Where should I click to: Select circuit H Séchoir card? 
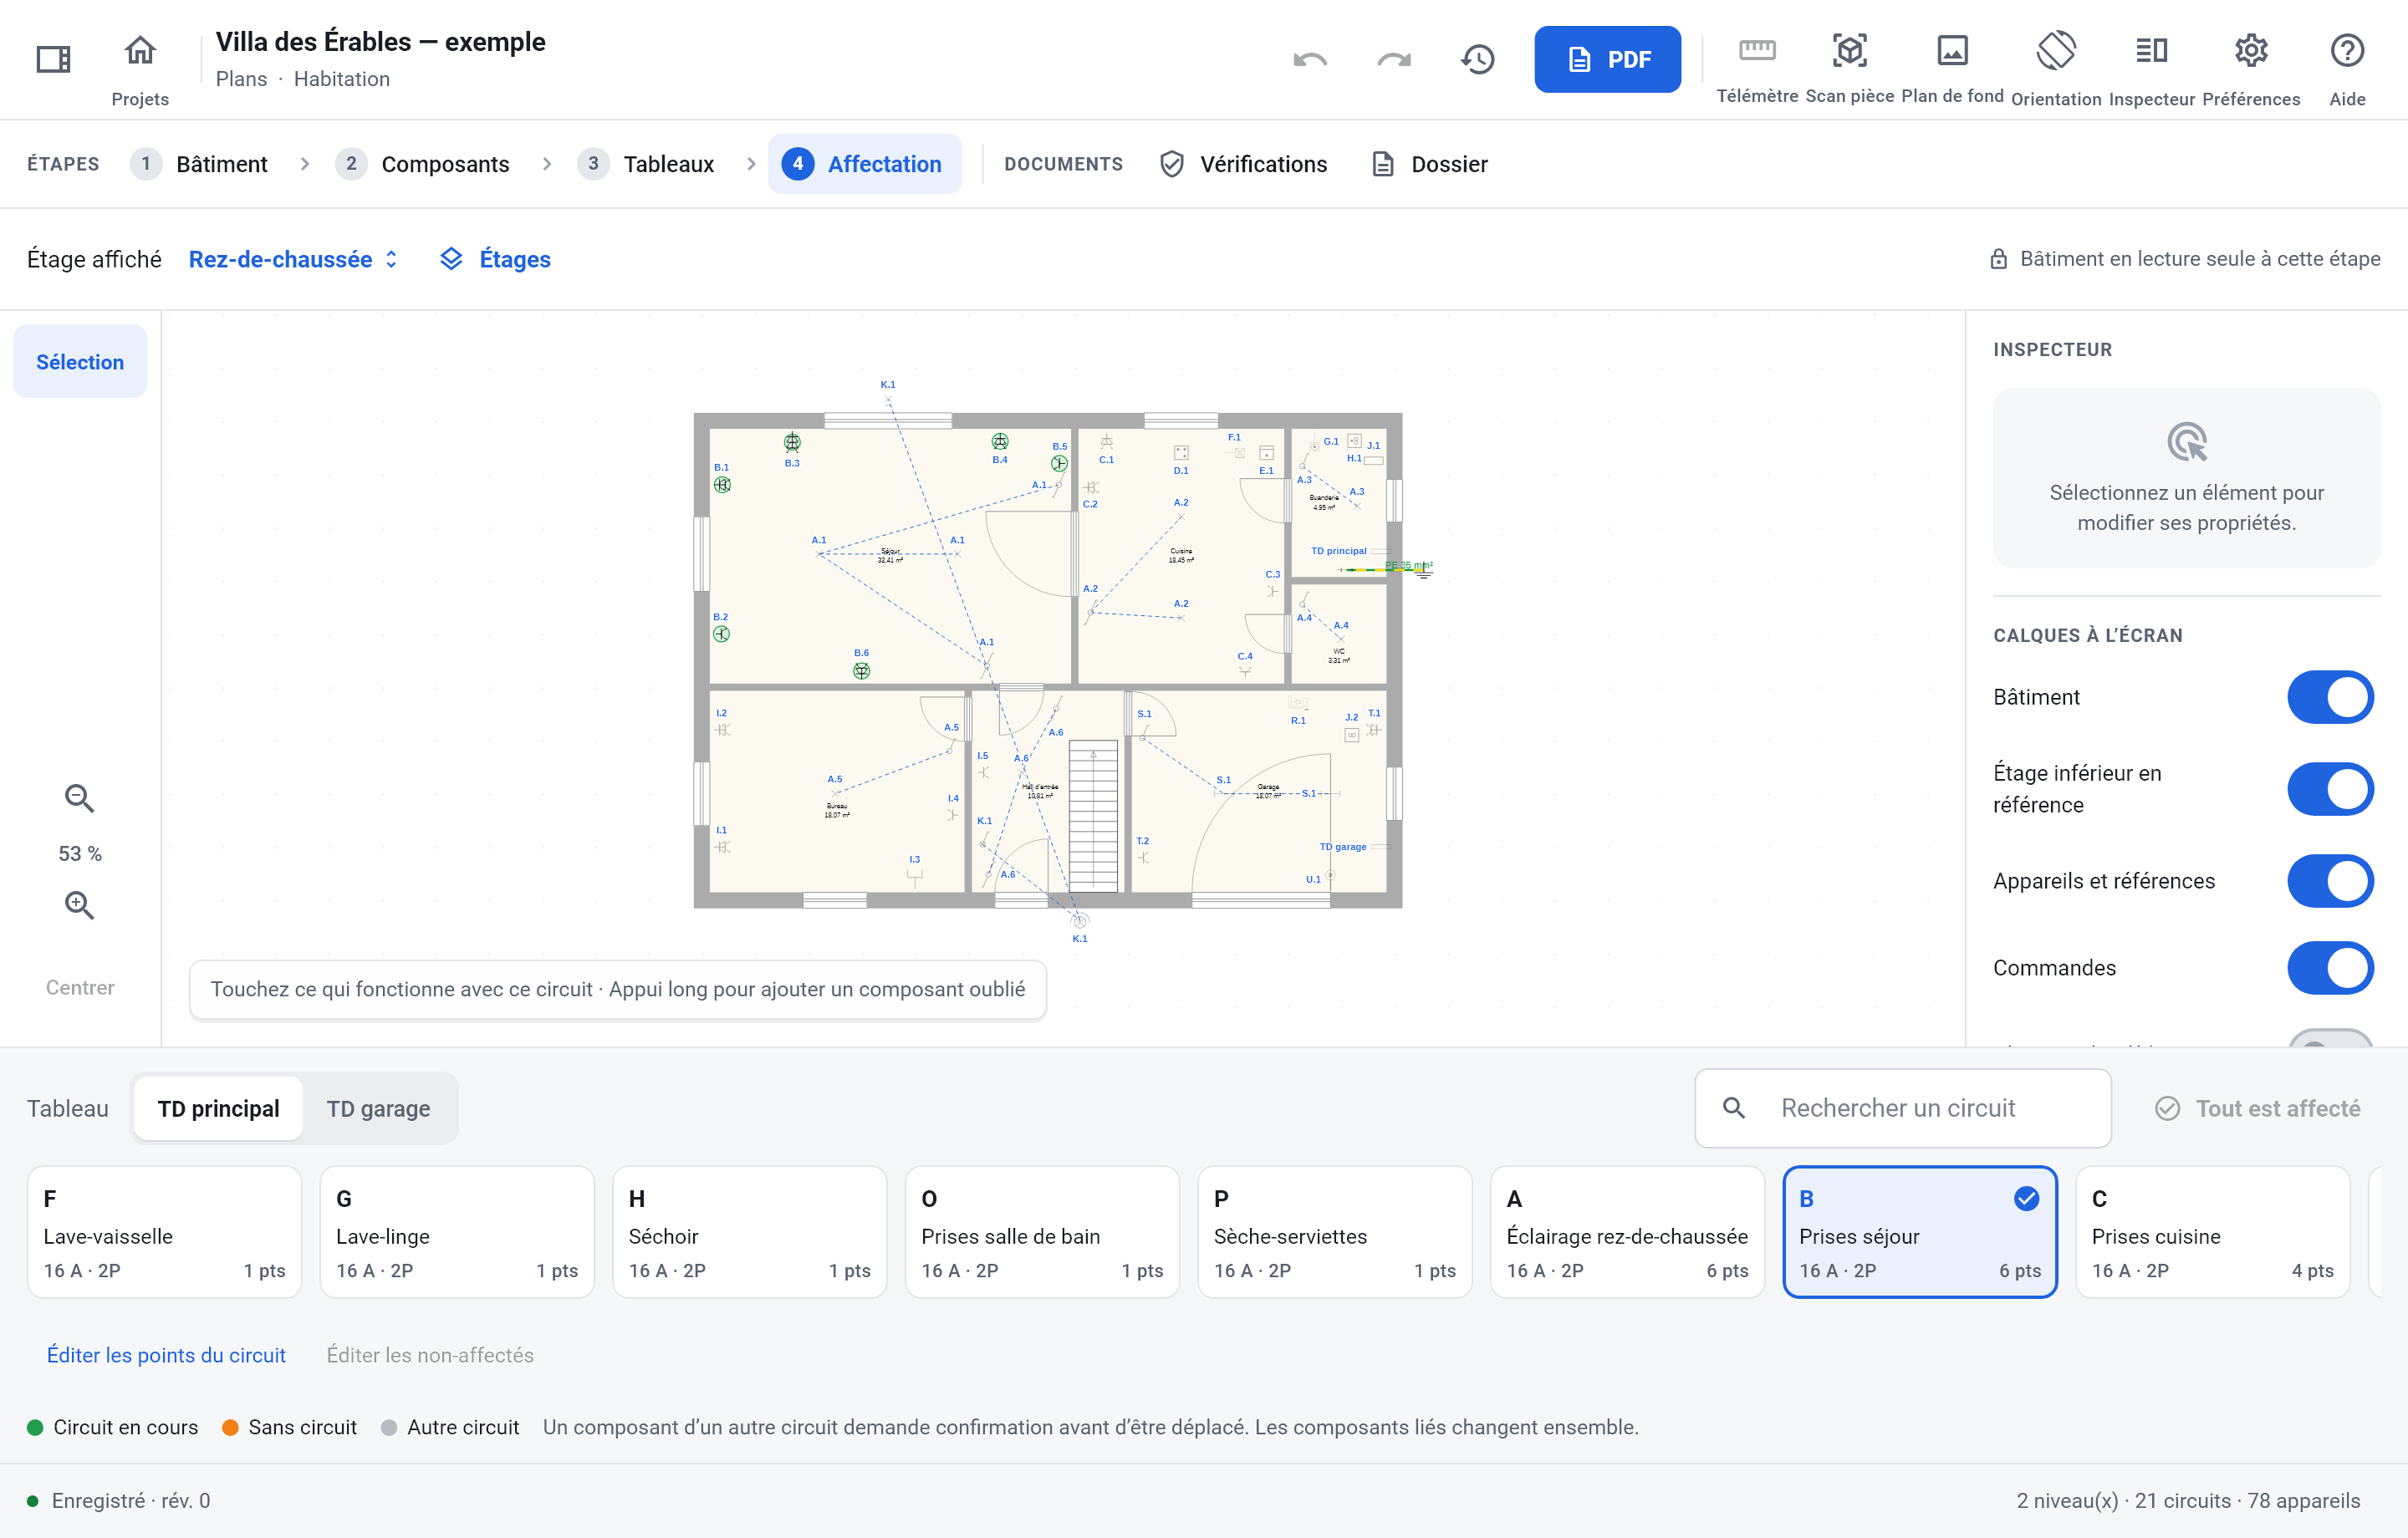(x=749, y=1232)
